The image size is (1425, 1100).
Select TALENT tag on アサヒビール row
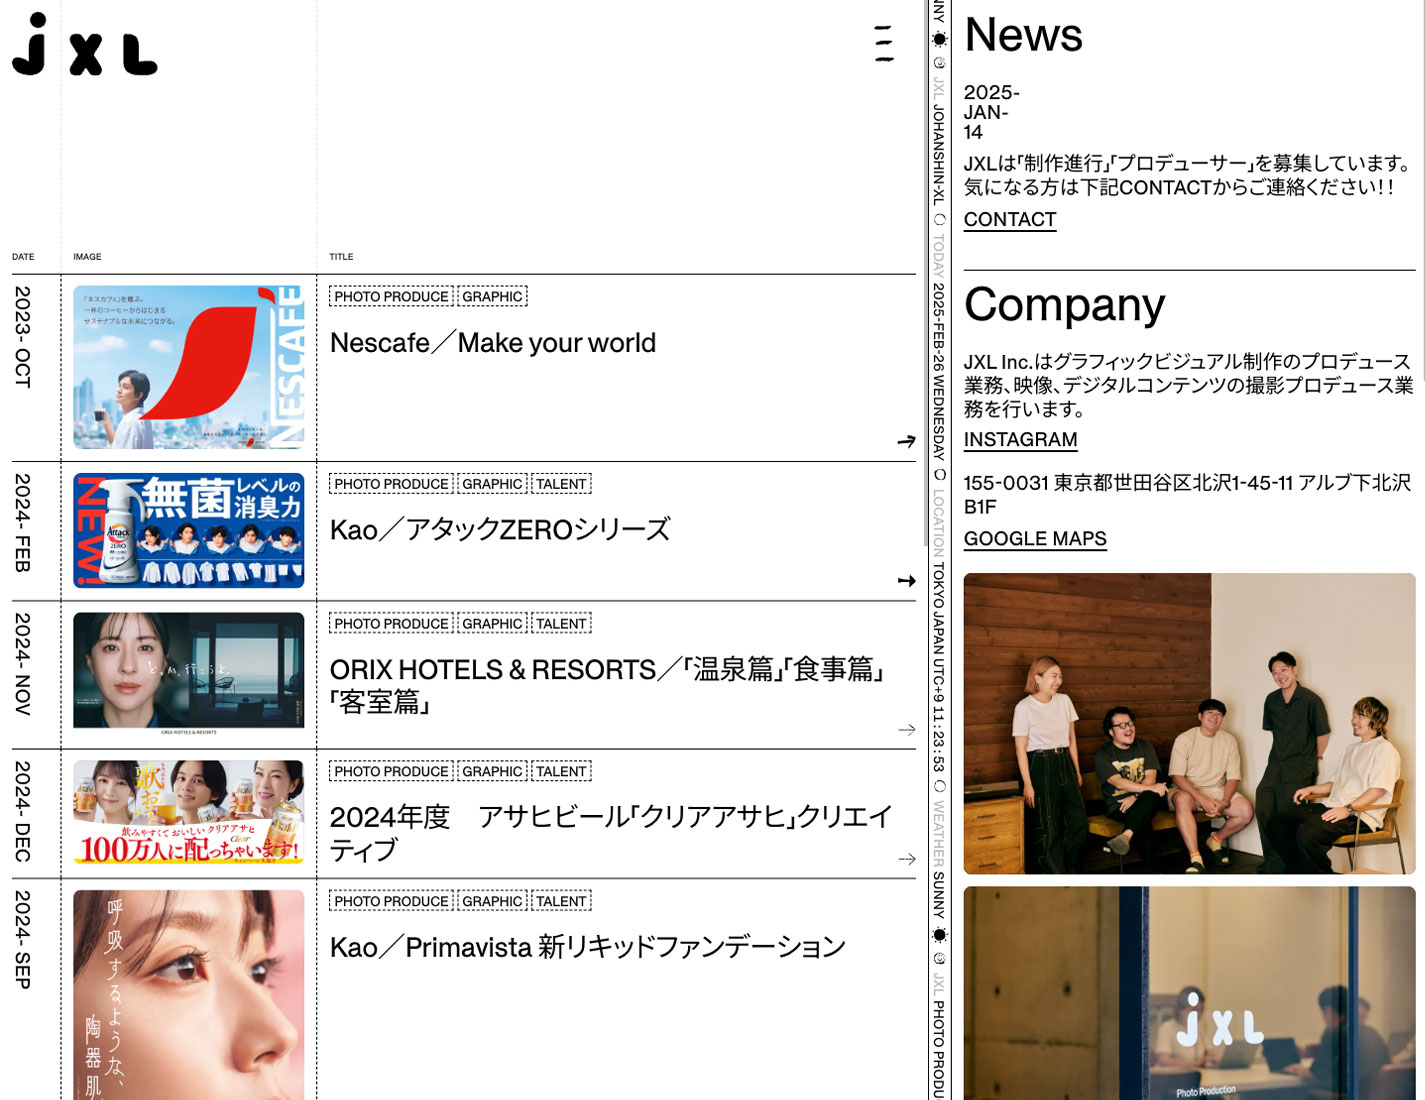(x=561, y=772)
